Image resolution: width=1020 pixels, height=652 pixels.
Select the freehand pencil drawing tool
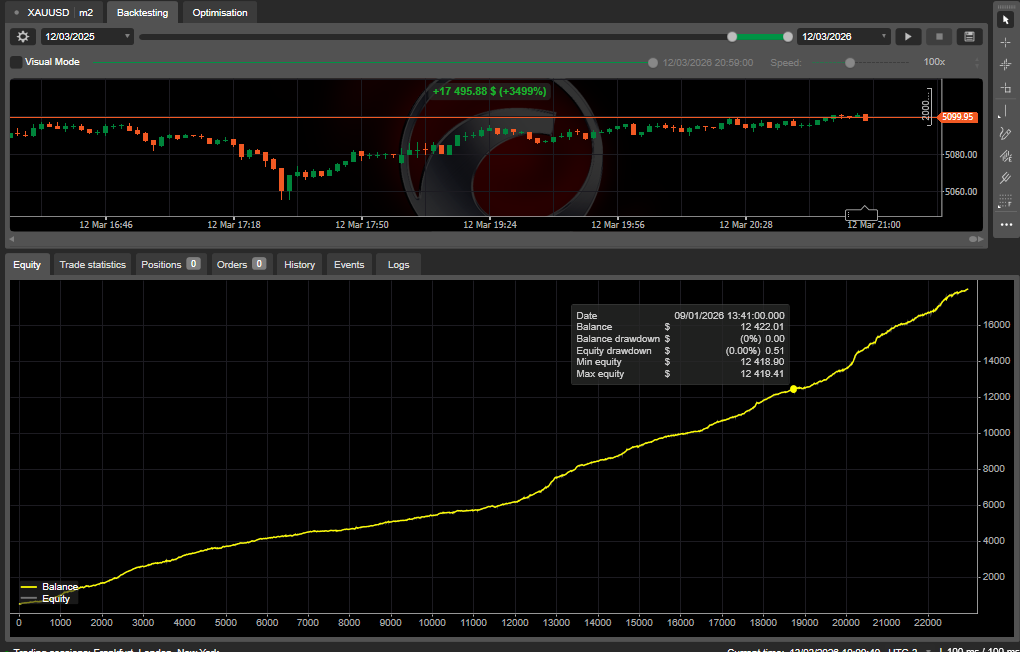(1005, 133)
